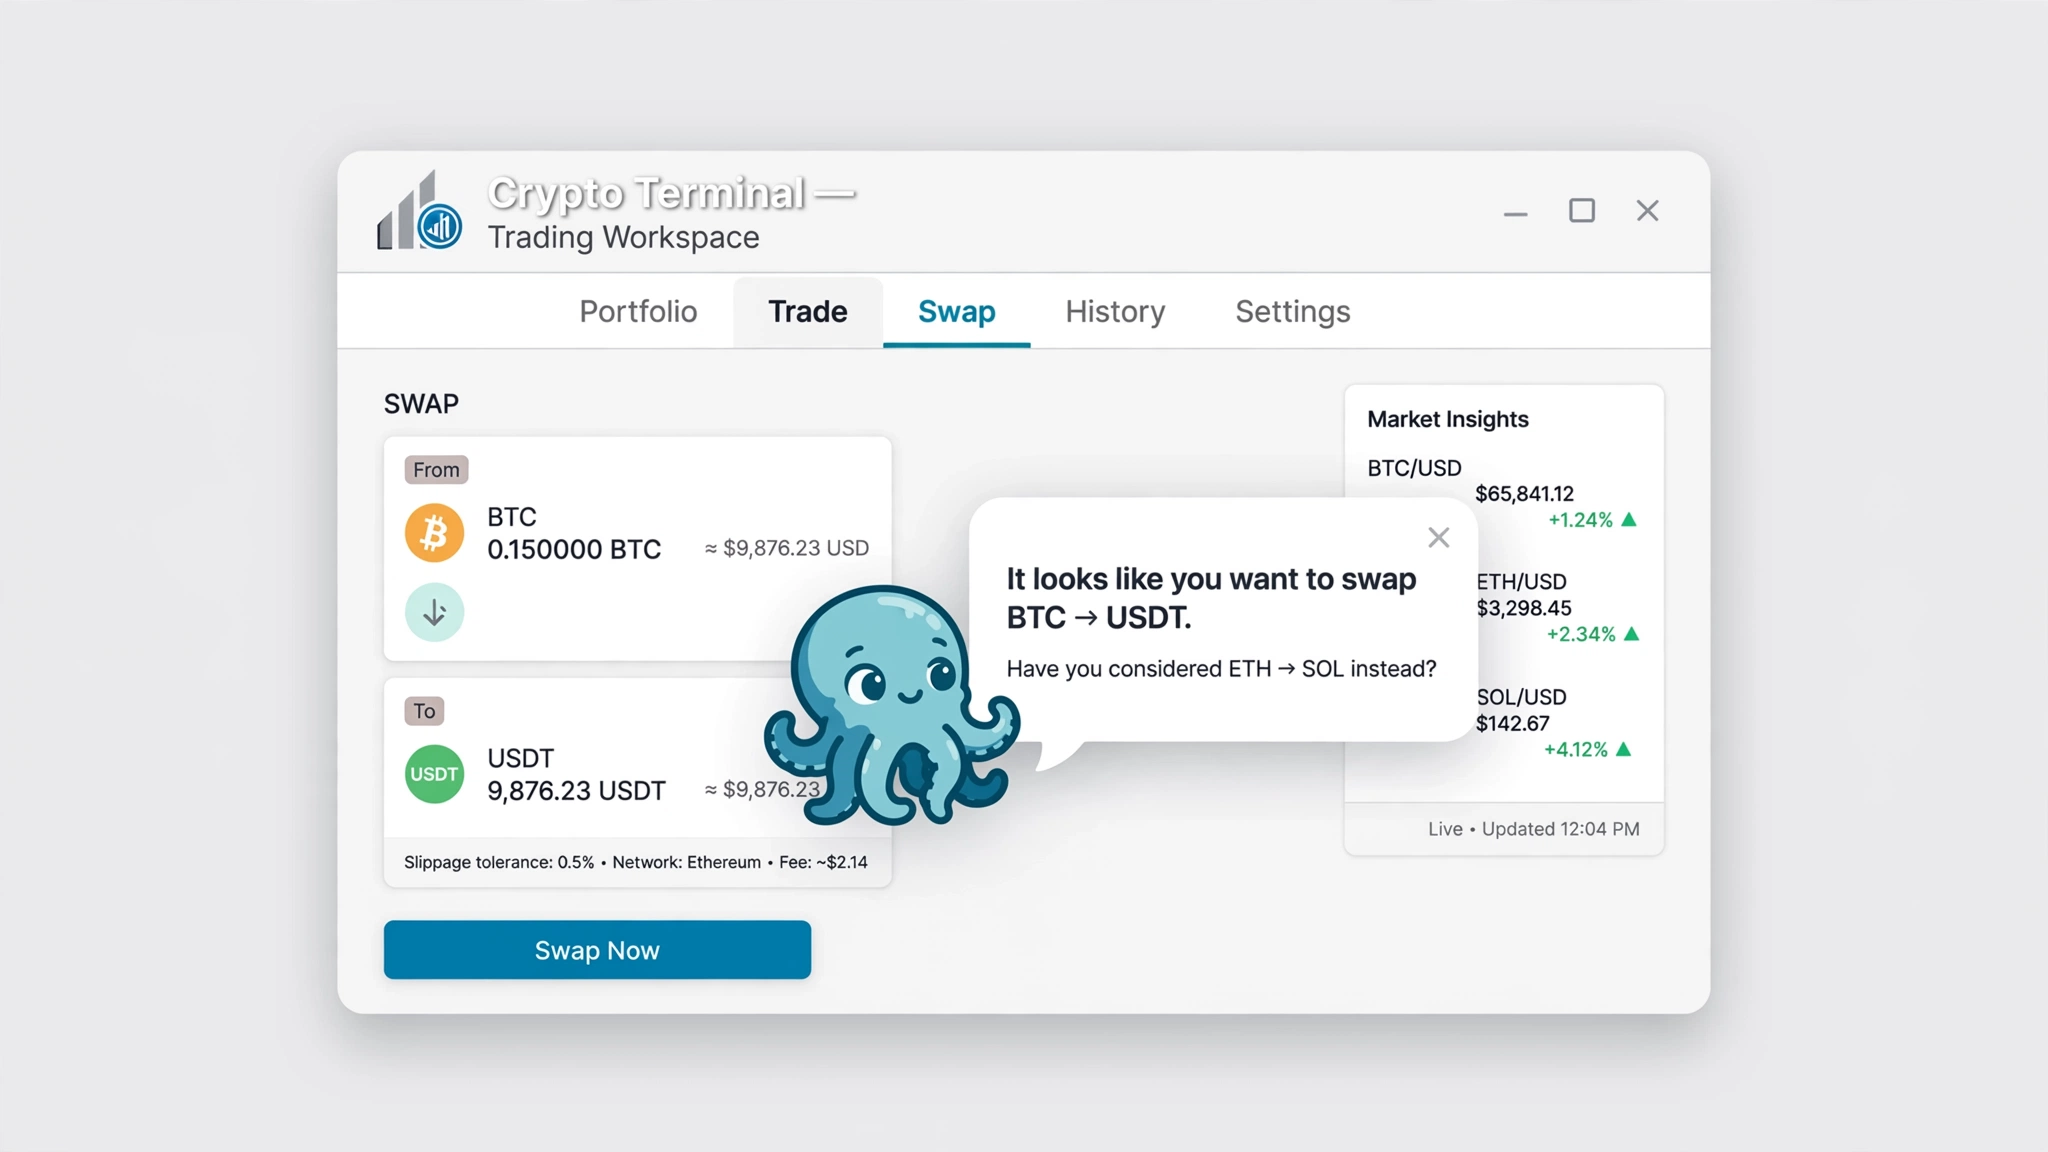Dismiss the assistant speech bubble

pyautogui.click(x=1438, y=538)
